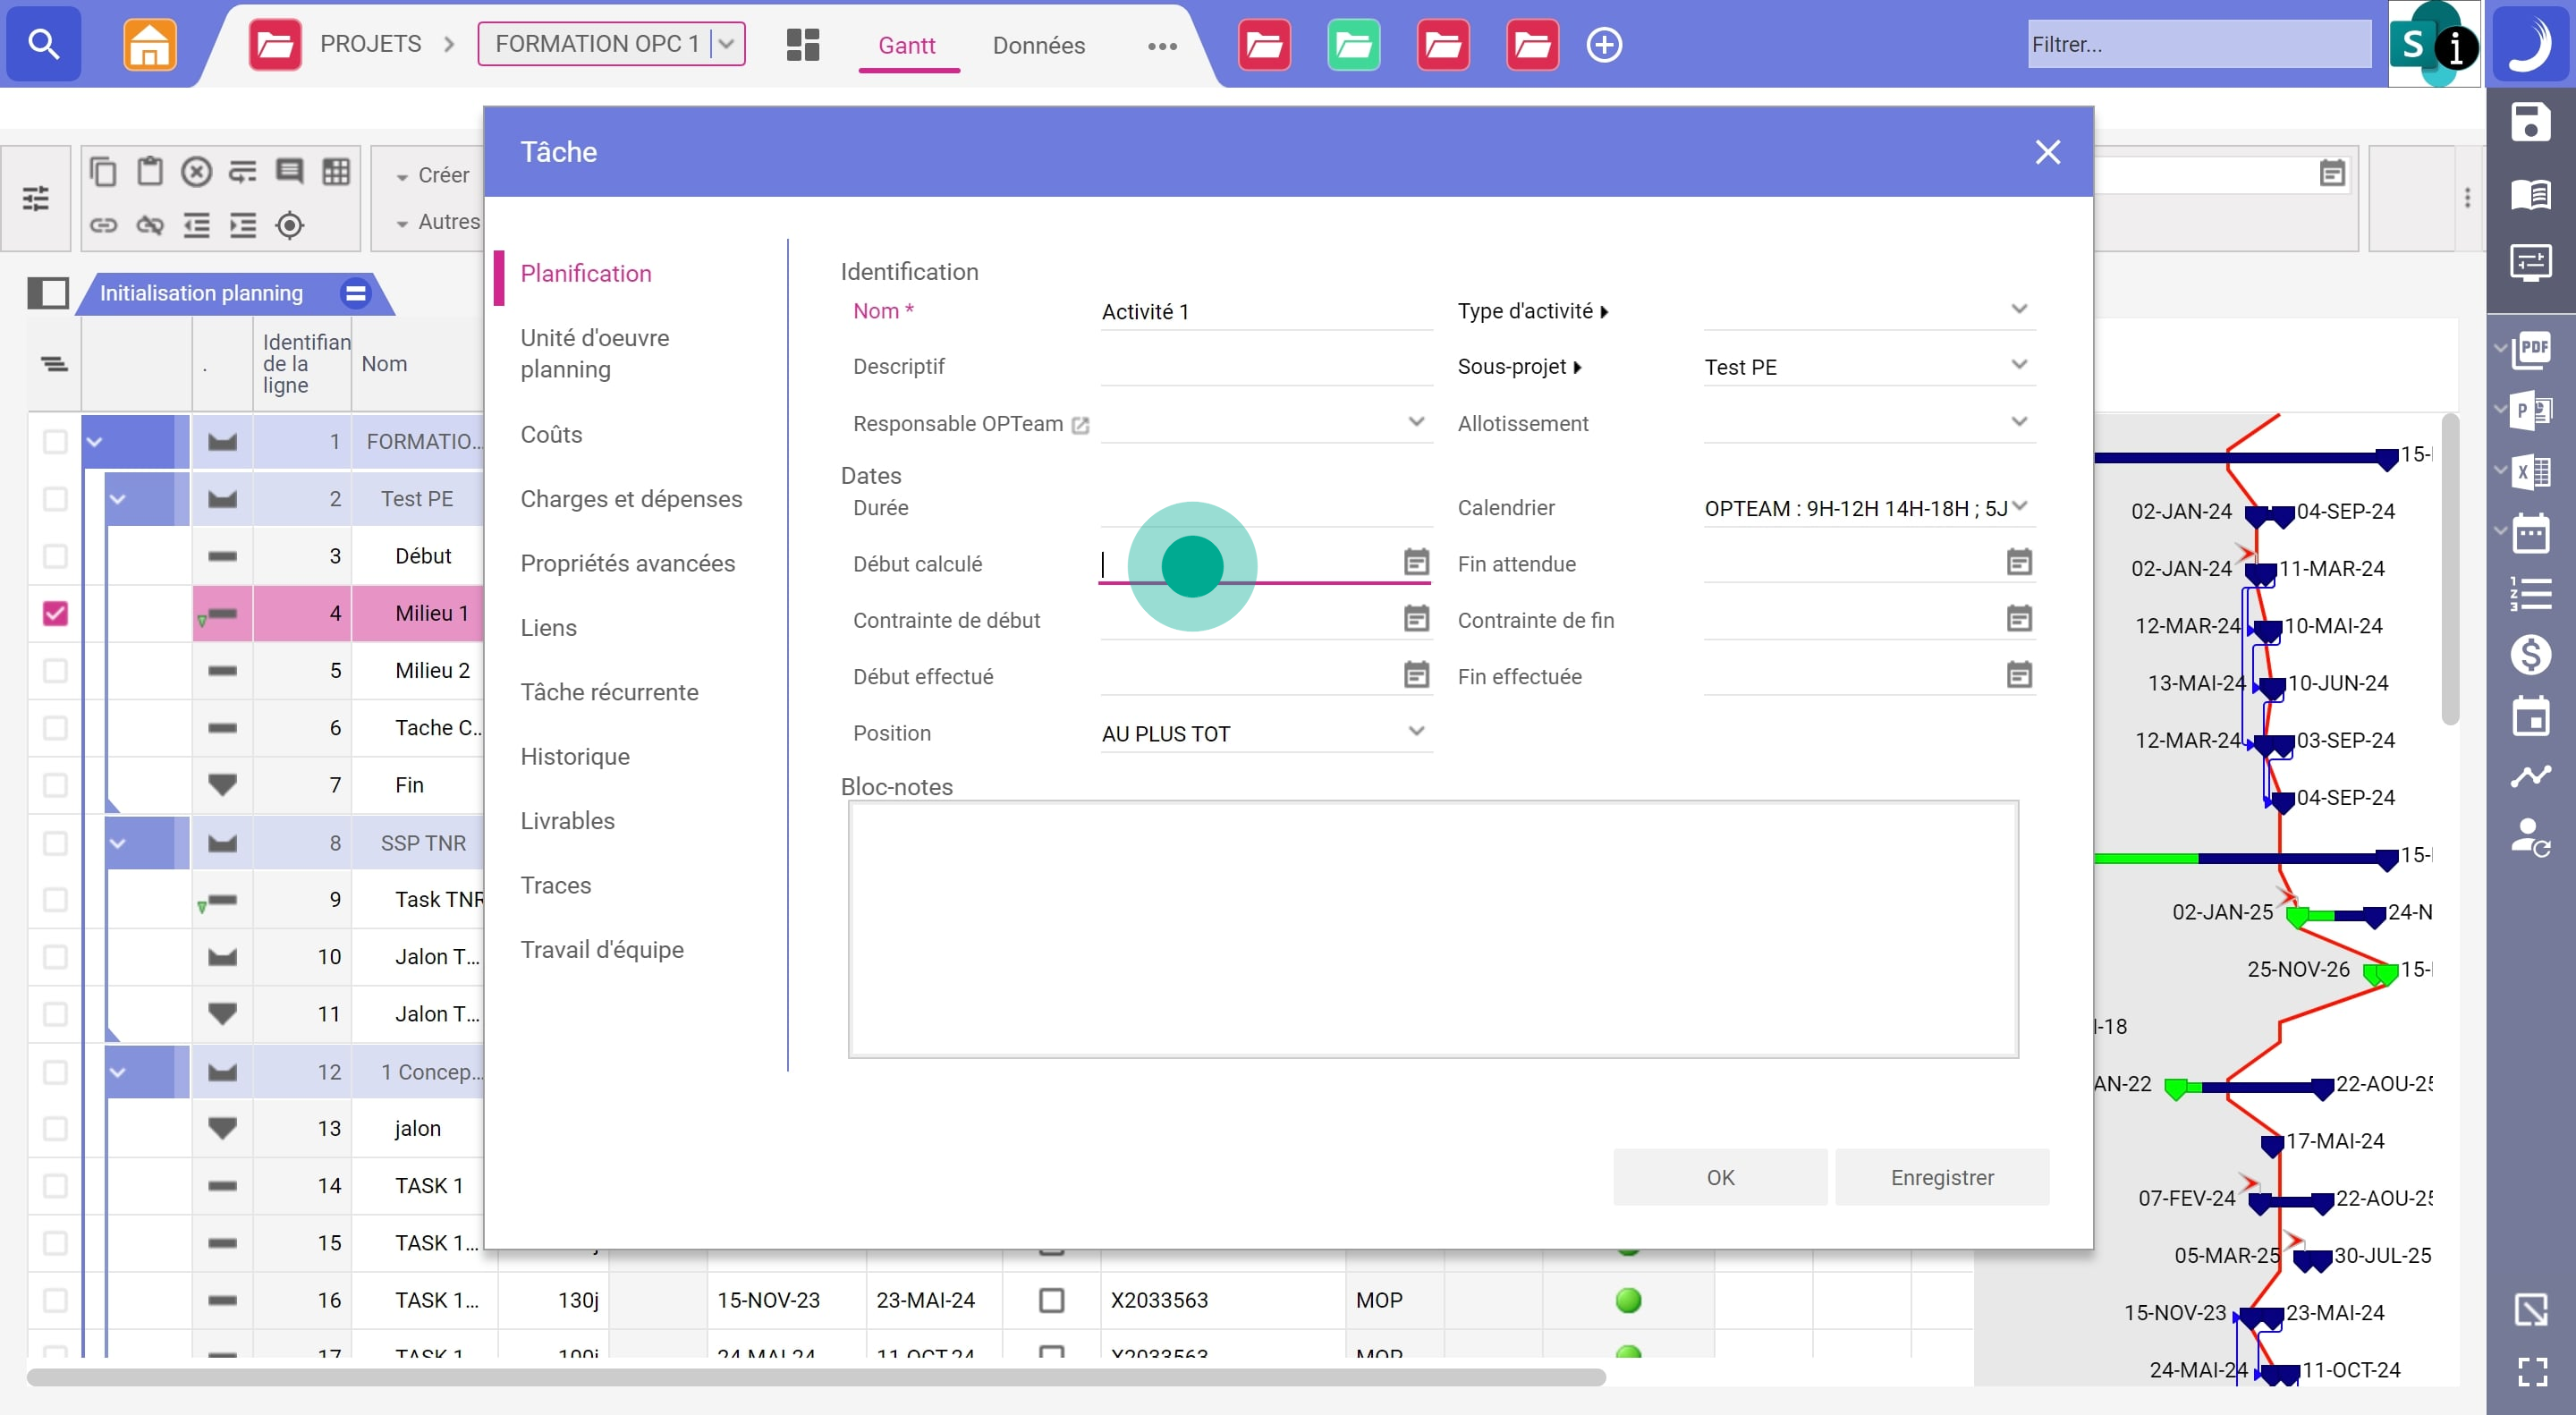Click the dollar costs icon
The height and width of the screenshot is (1415, 2576).
click(x=2530, y=655)
